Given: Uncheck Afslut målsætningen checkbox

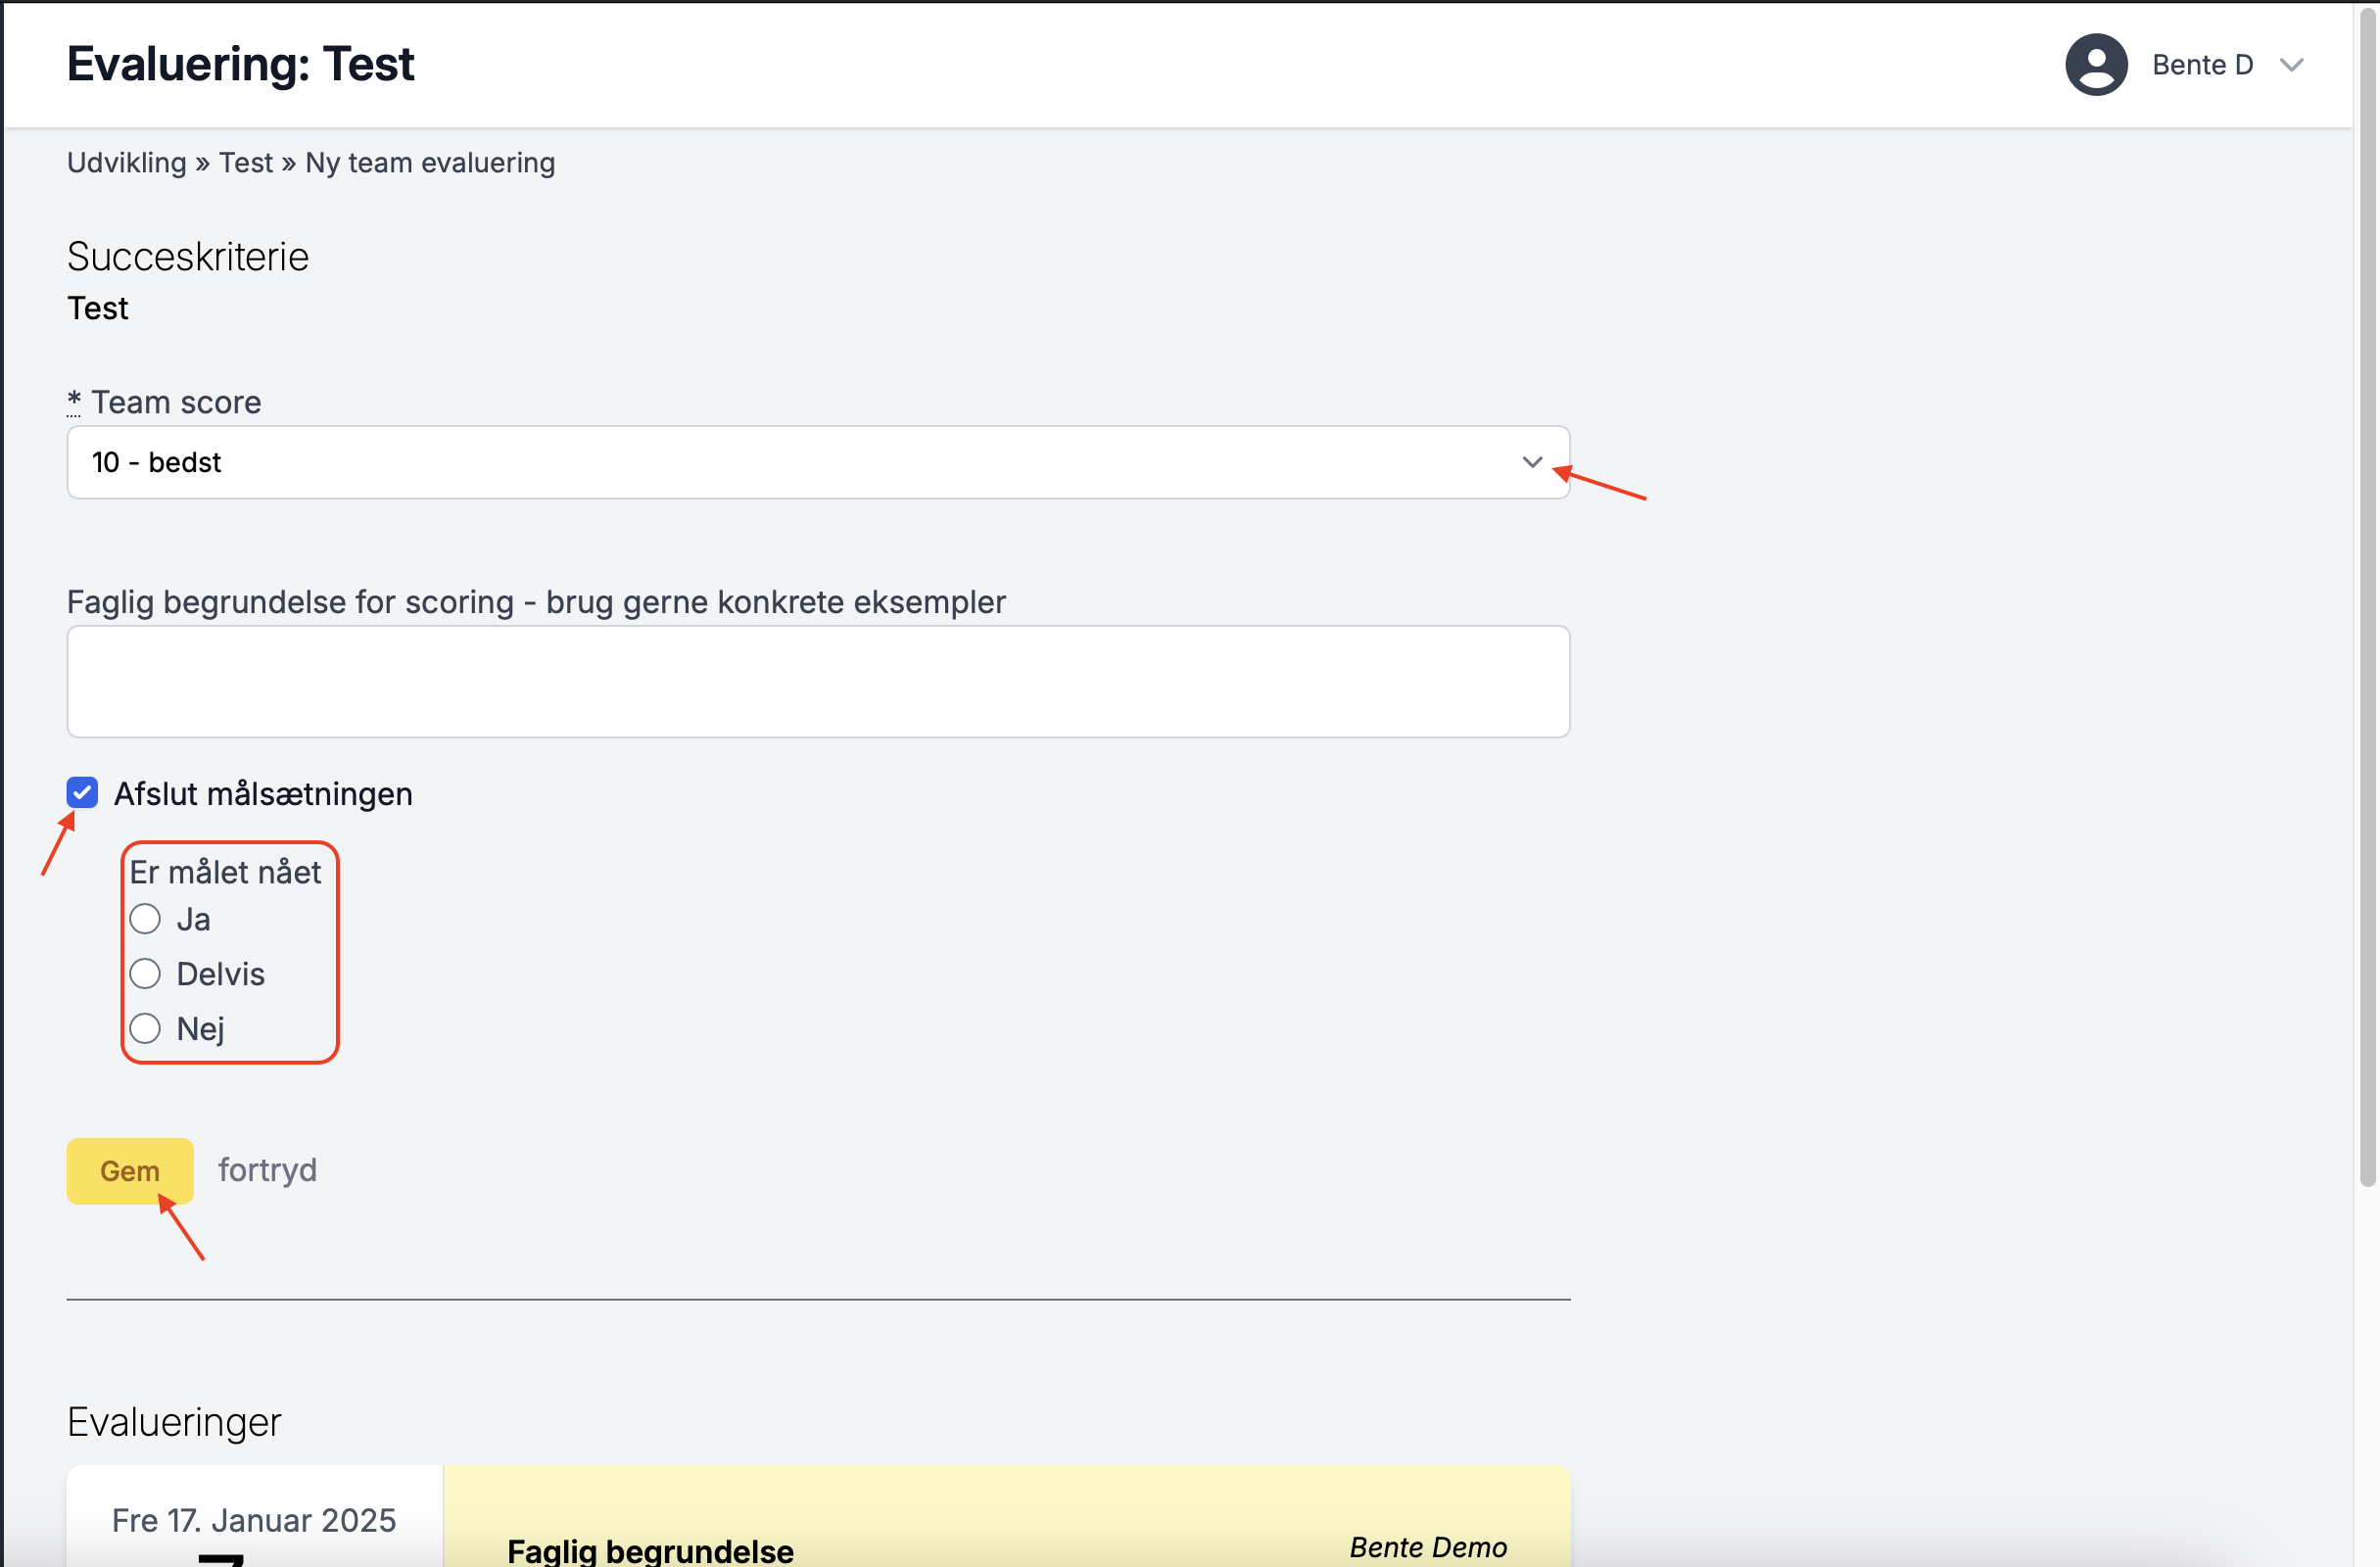Looking at the screenshot, I should click(82, 793).
